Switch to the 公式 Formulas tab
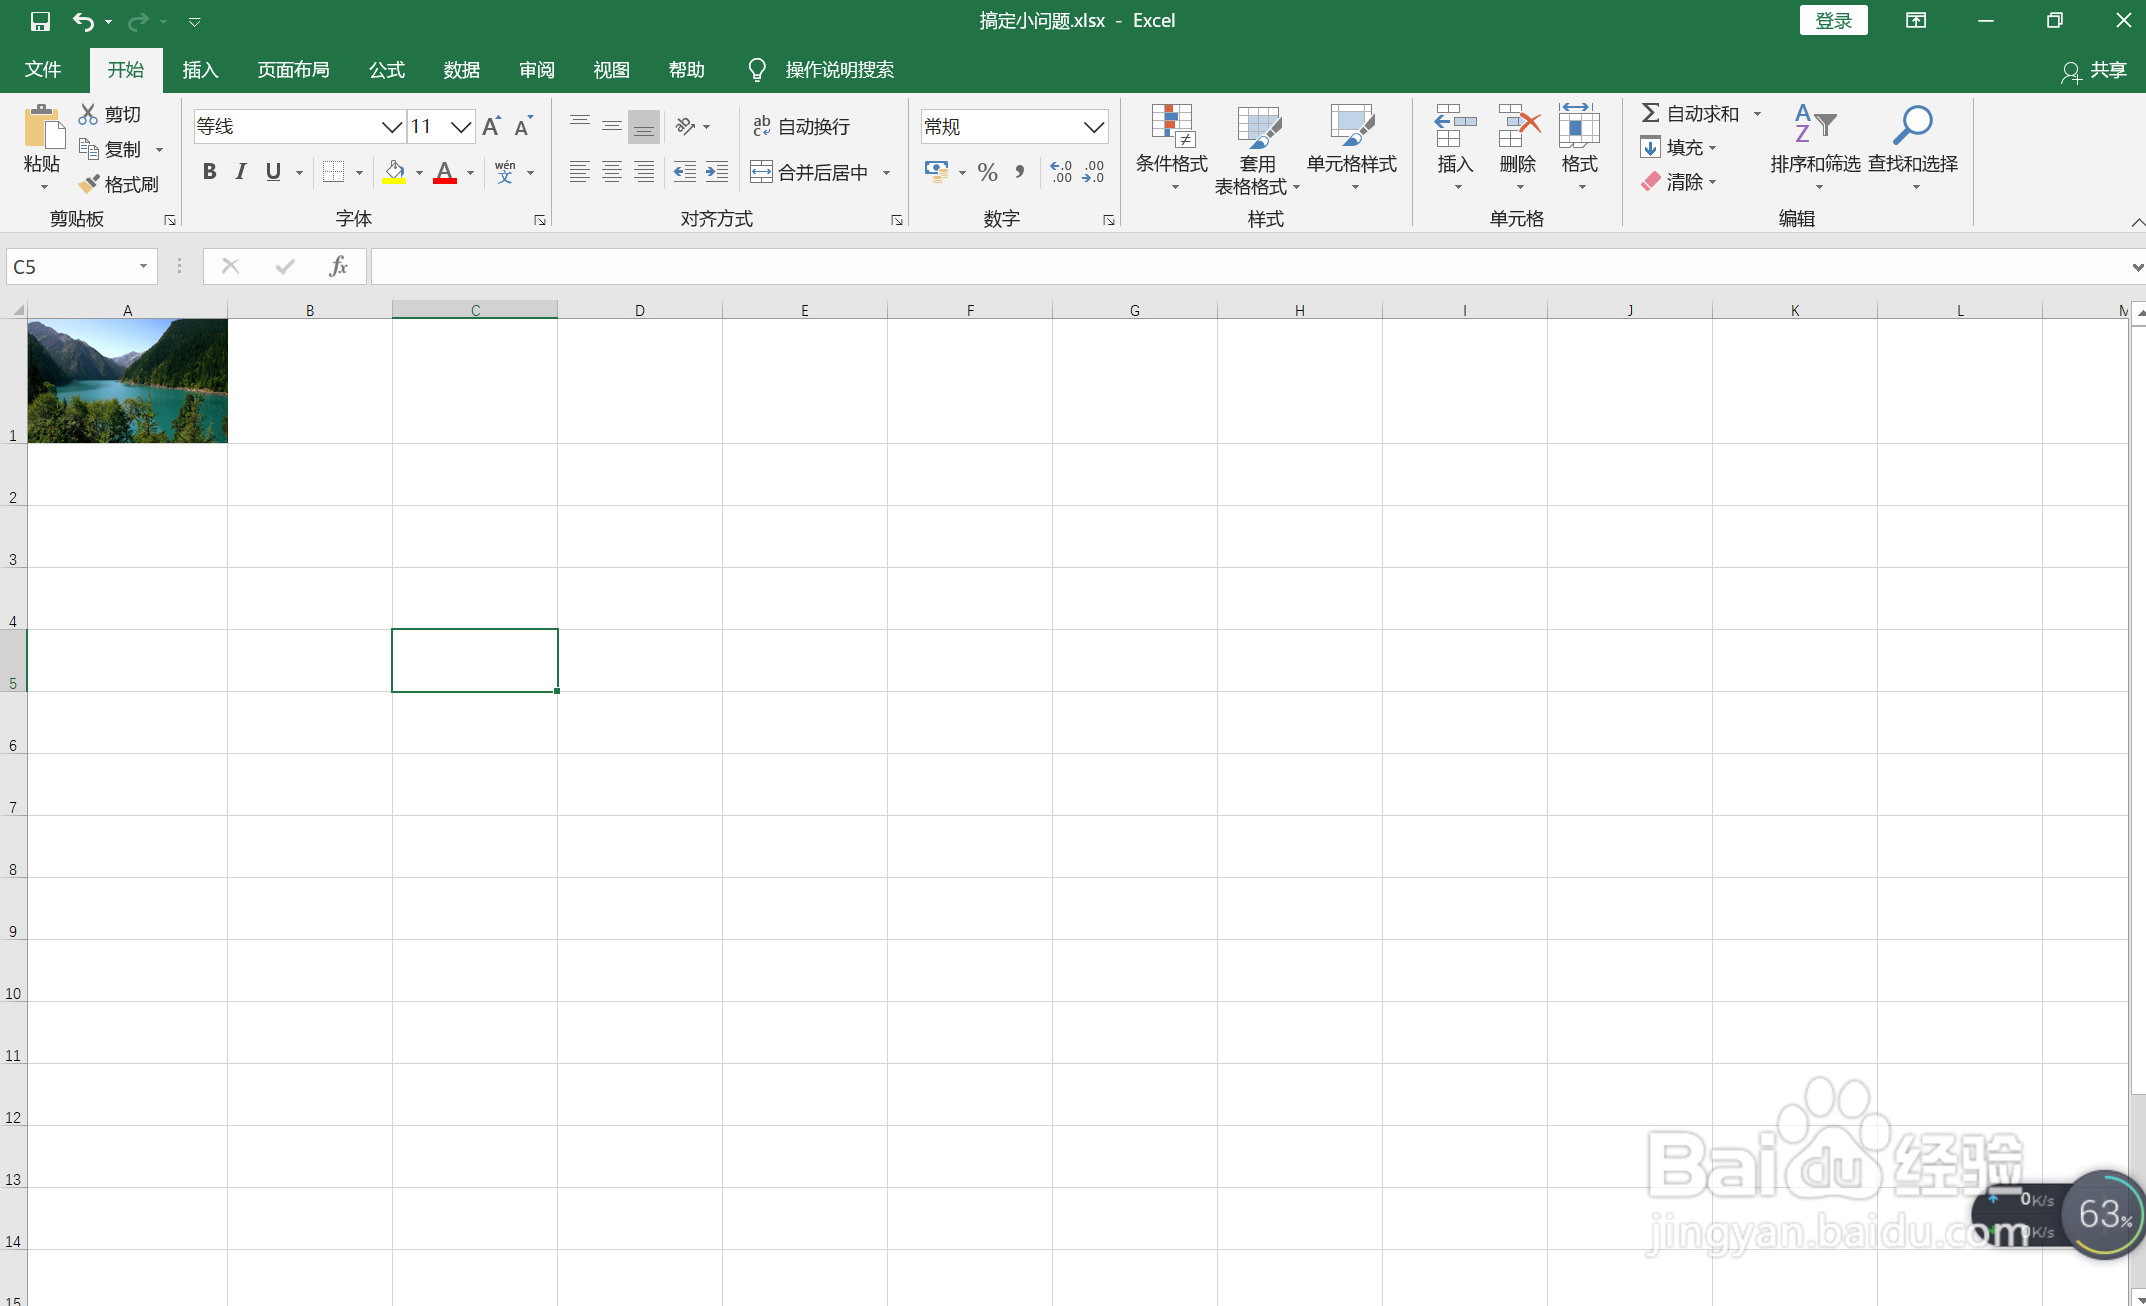 click(387, 70)
